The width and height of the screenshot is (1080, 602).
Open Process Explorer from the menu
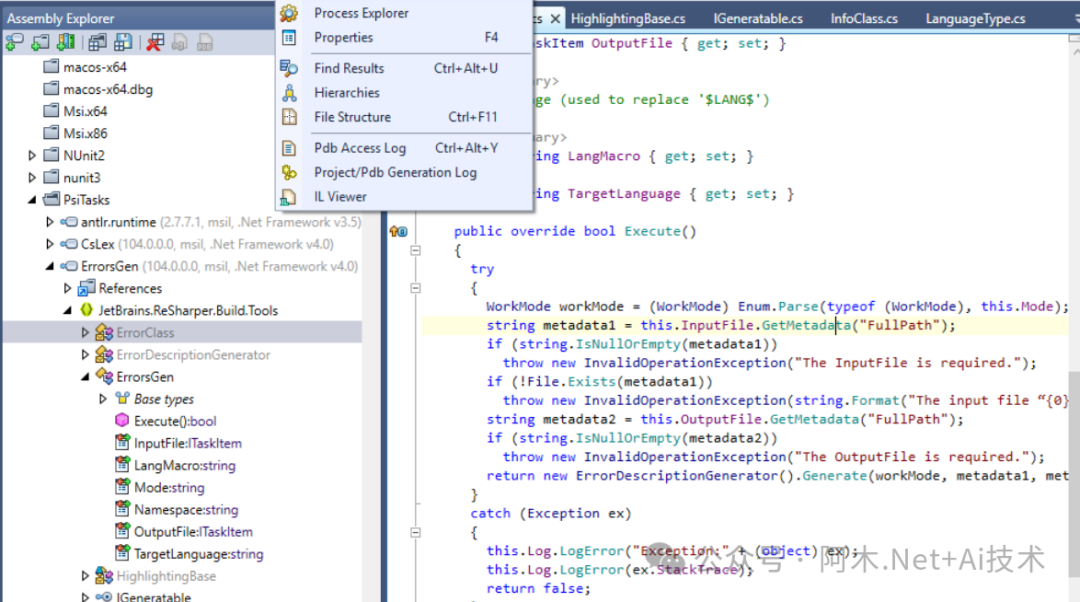click(361, 13)
